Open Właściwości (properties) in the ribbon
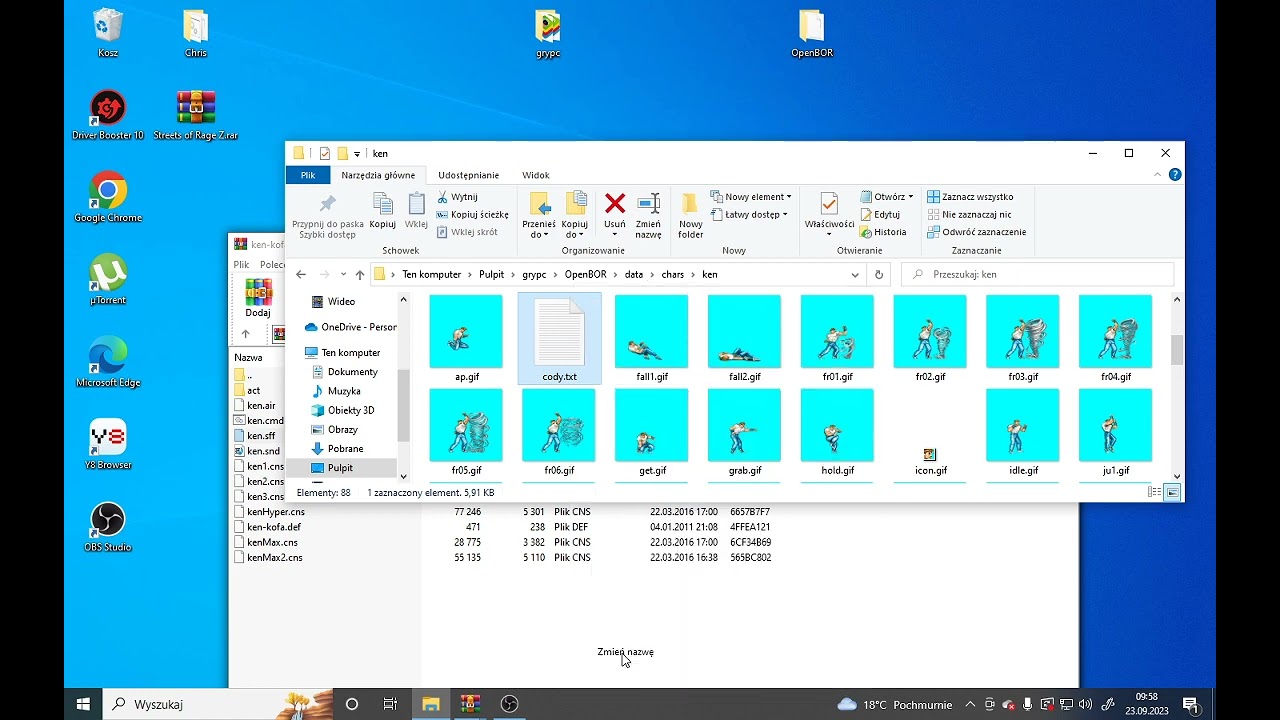 (829, 211)
